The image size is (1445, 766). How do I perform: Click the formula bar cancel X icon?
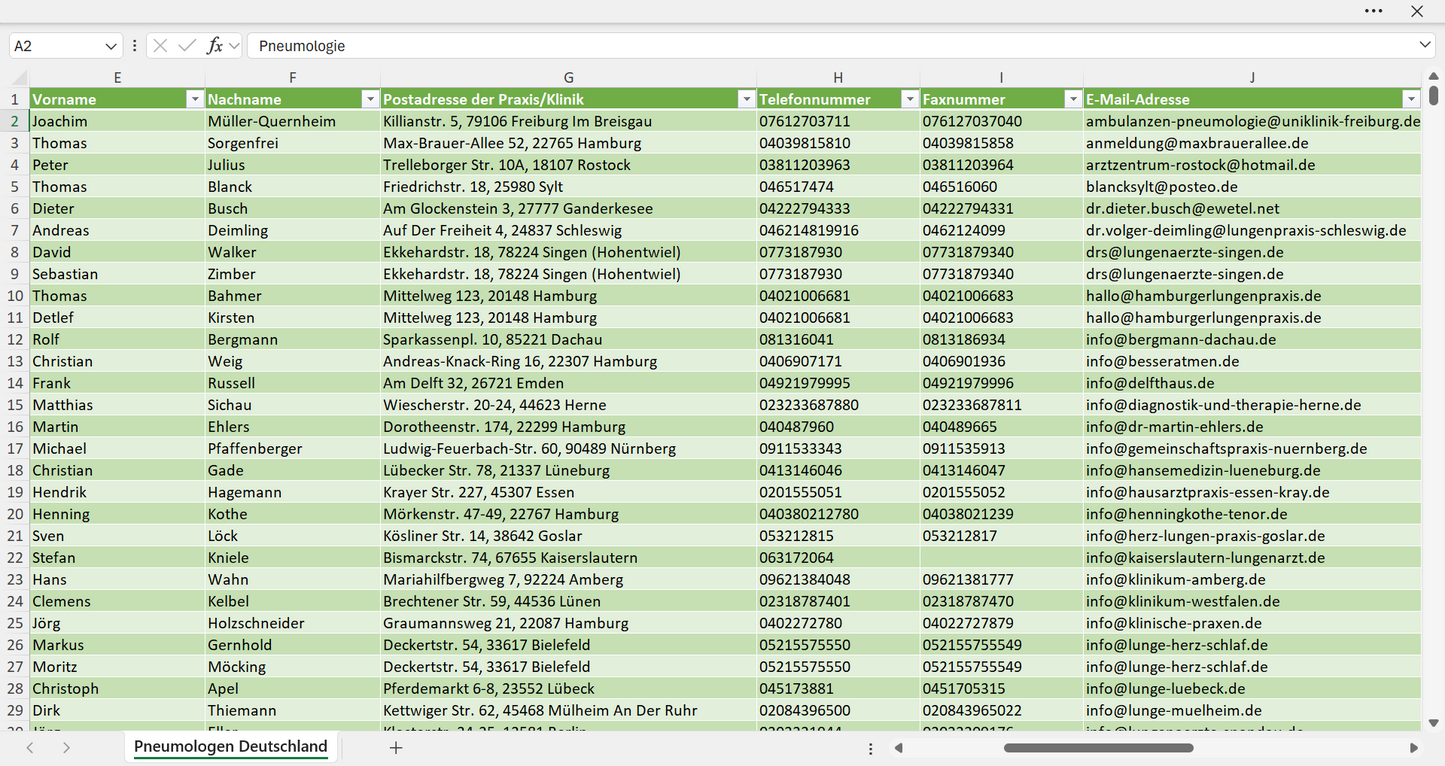(x=160, y=46)
